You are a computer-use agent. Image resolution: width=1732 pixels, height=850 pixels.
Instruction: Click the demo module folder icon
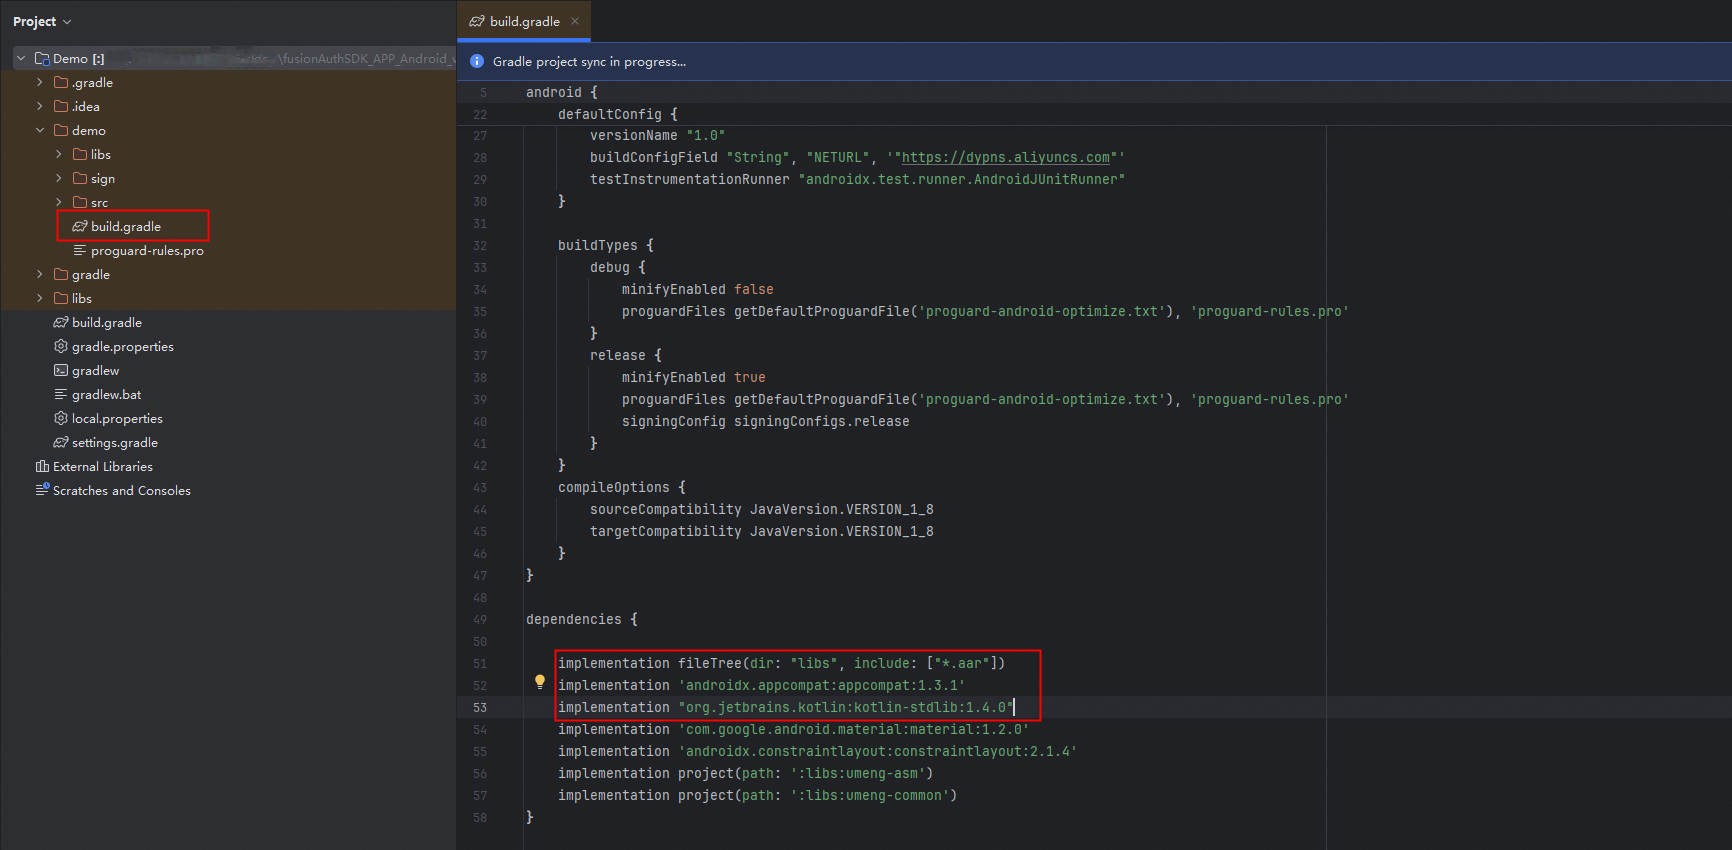point(61,130)
